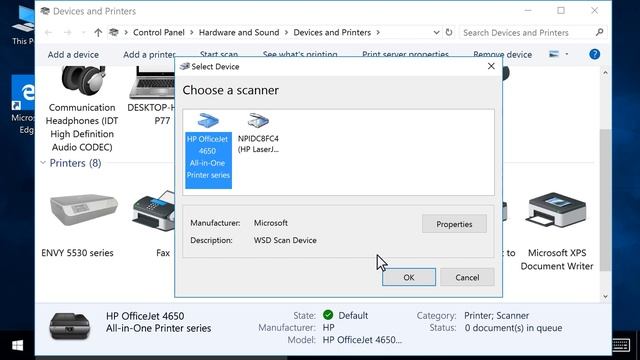The width and height of the screenshot is (640, 360).
Task: Click HP OfficeJet 4650 details pane icon
Action: (x=69, y=326)
